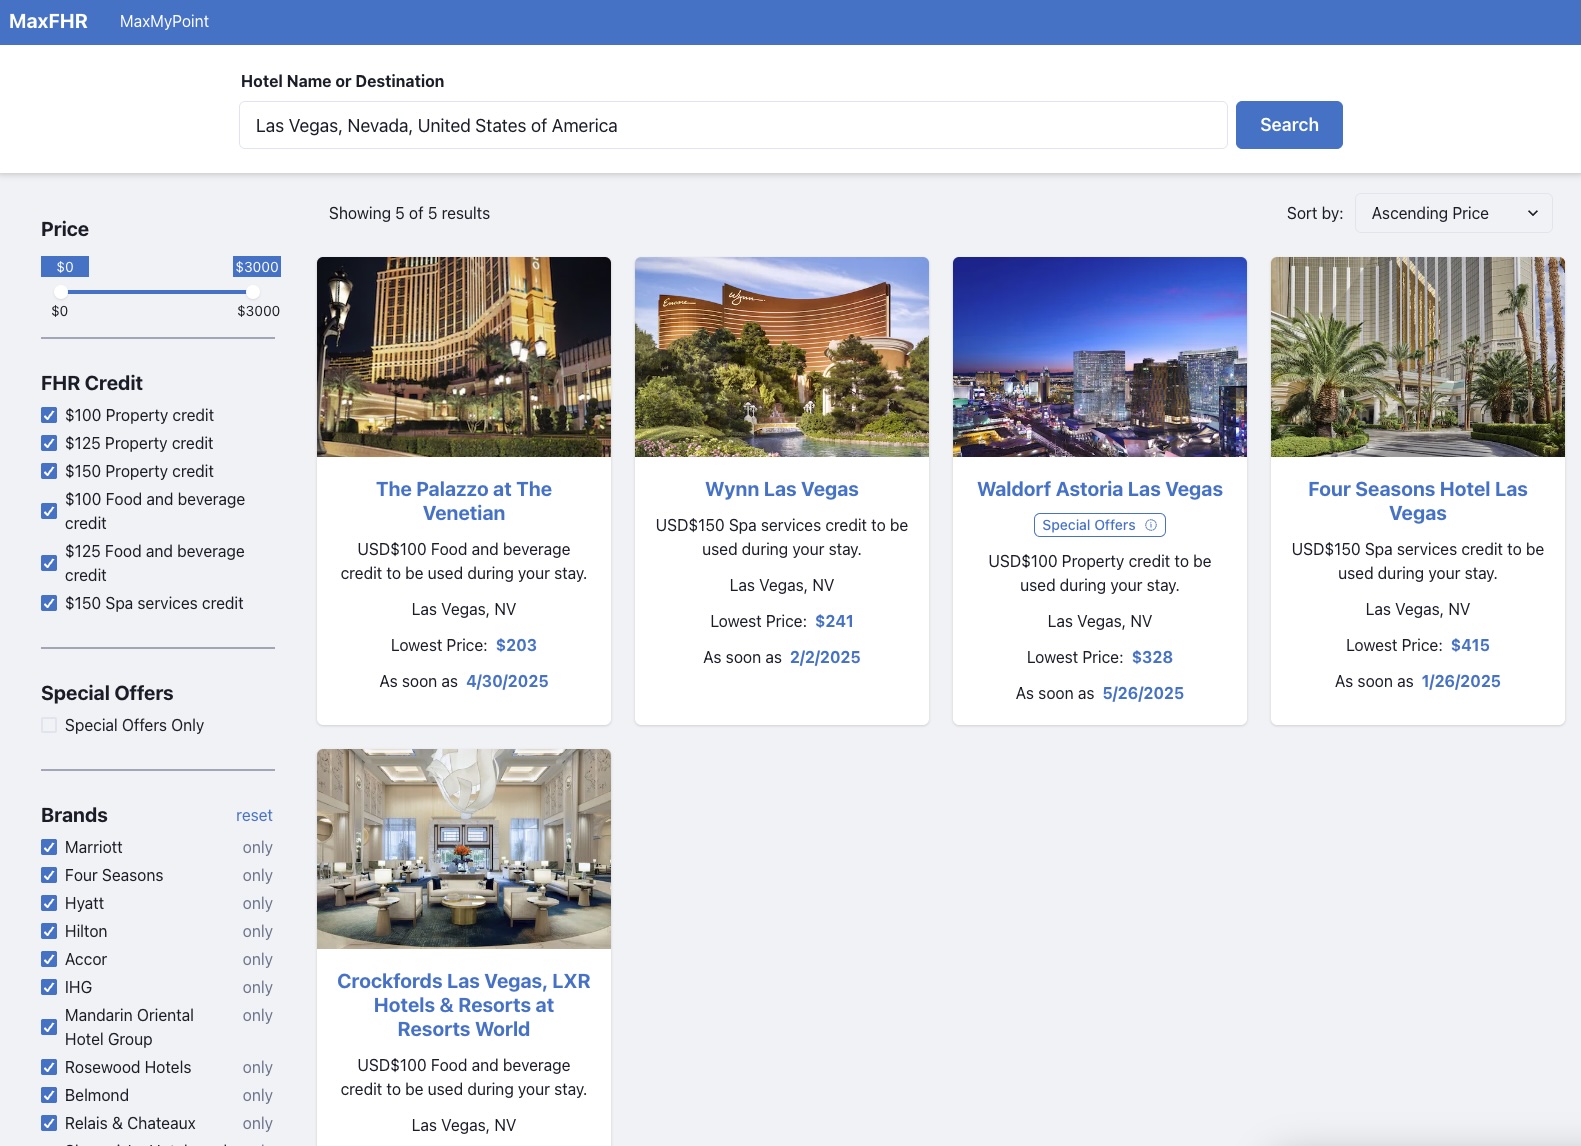
Task: Click the price range slider track
Action: [157, 292]
